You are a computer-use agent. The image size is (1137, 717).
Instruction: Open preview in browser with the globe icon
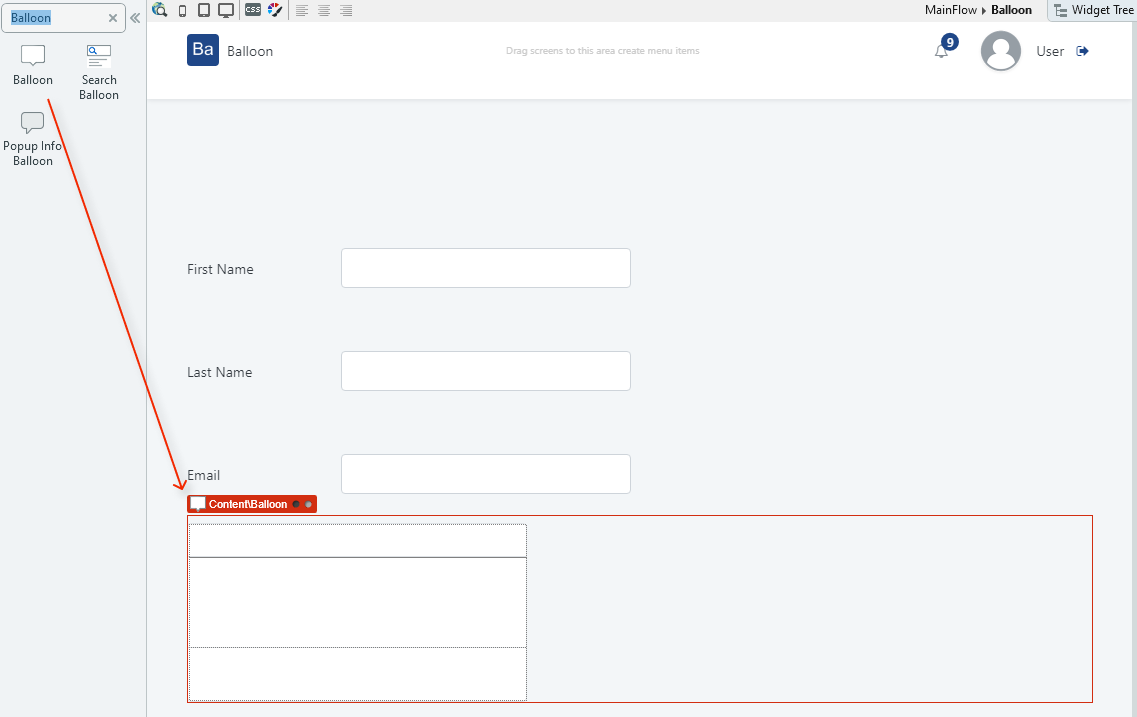point(160,10)
